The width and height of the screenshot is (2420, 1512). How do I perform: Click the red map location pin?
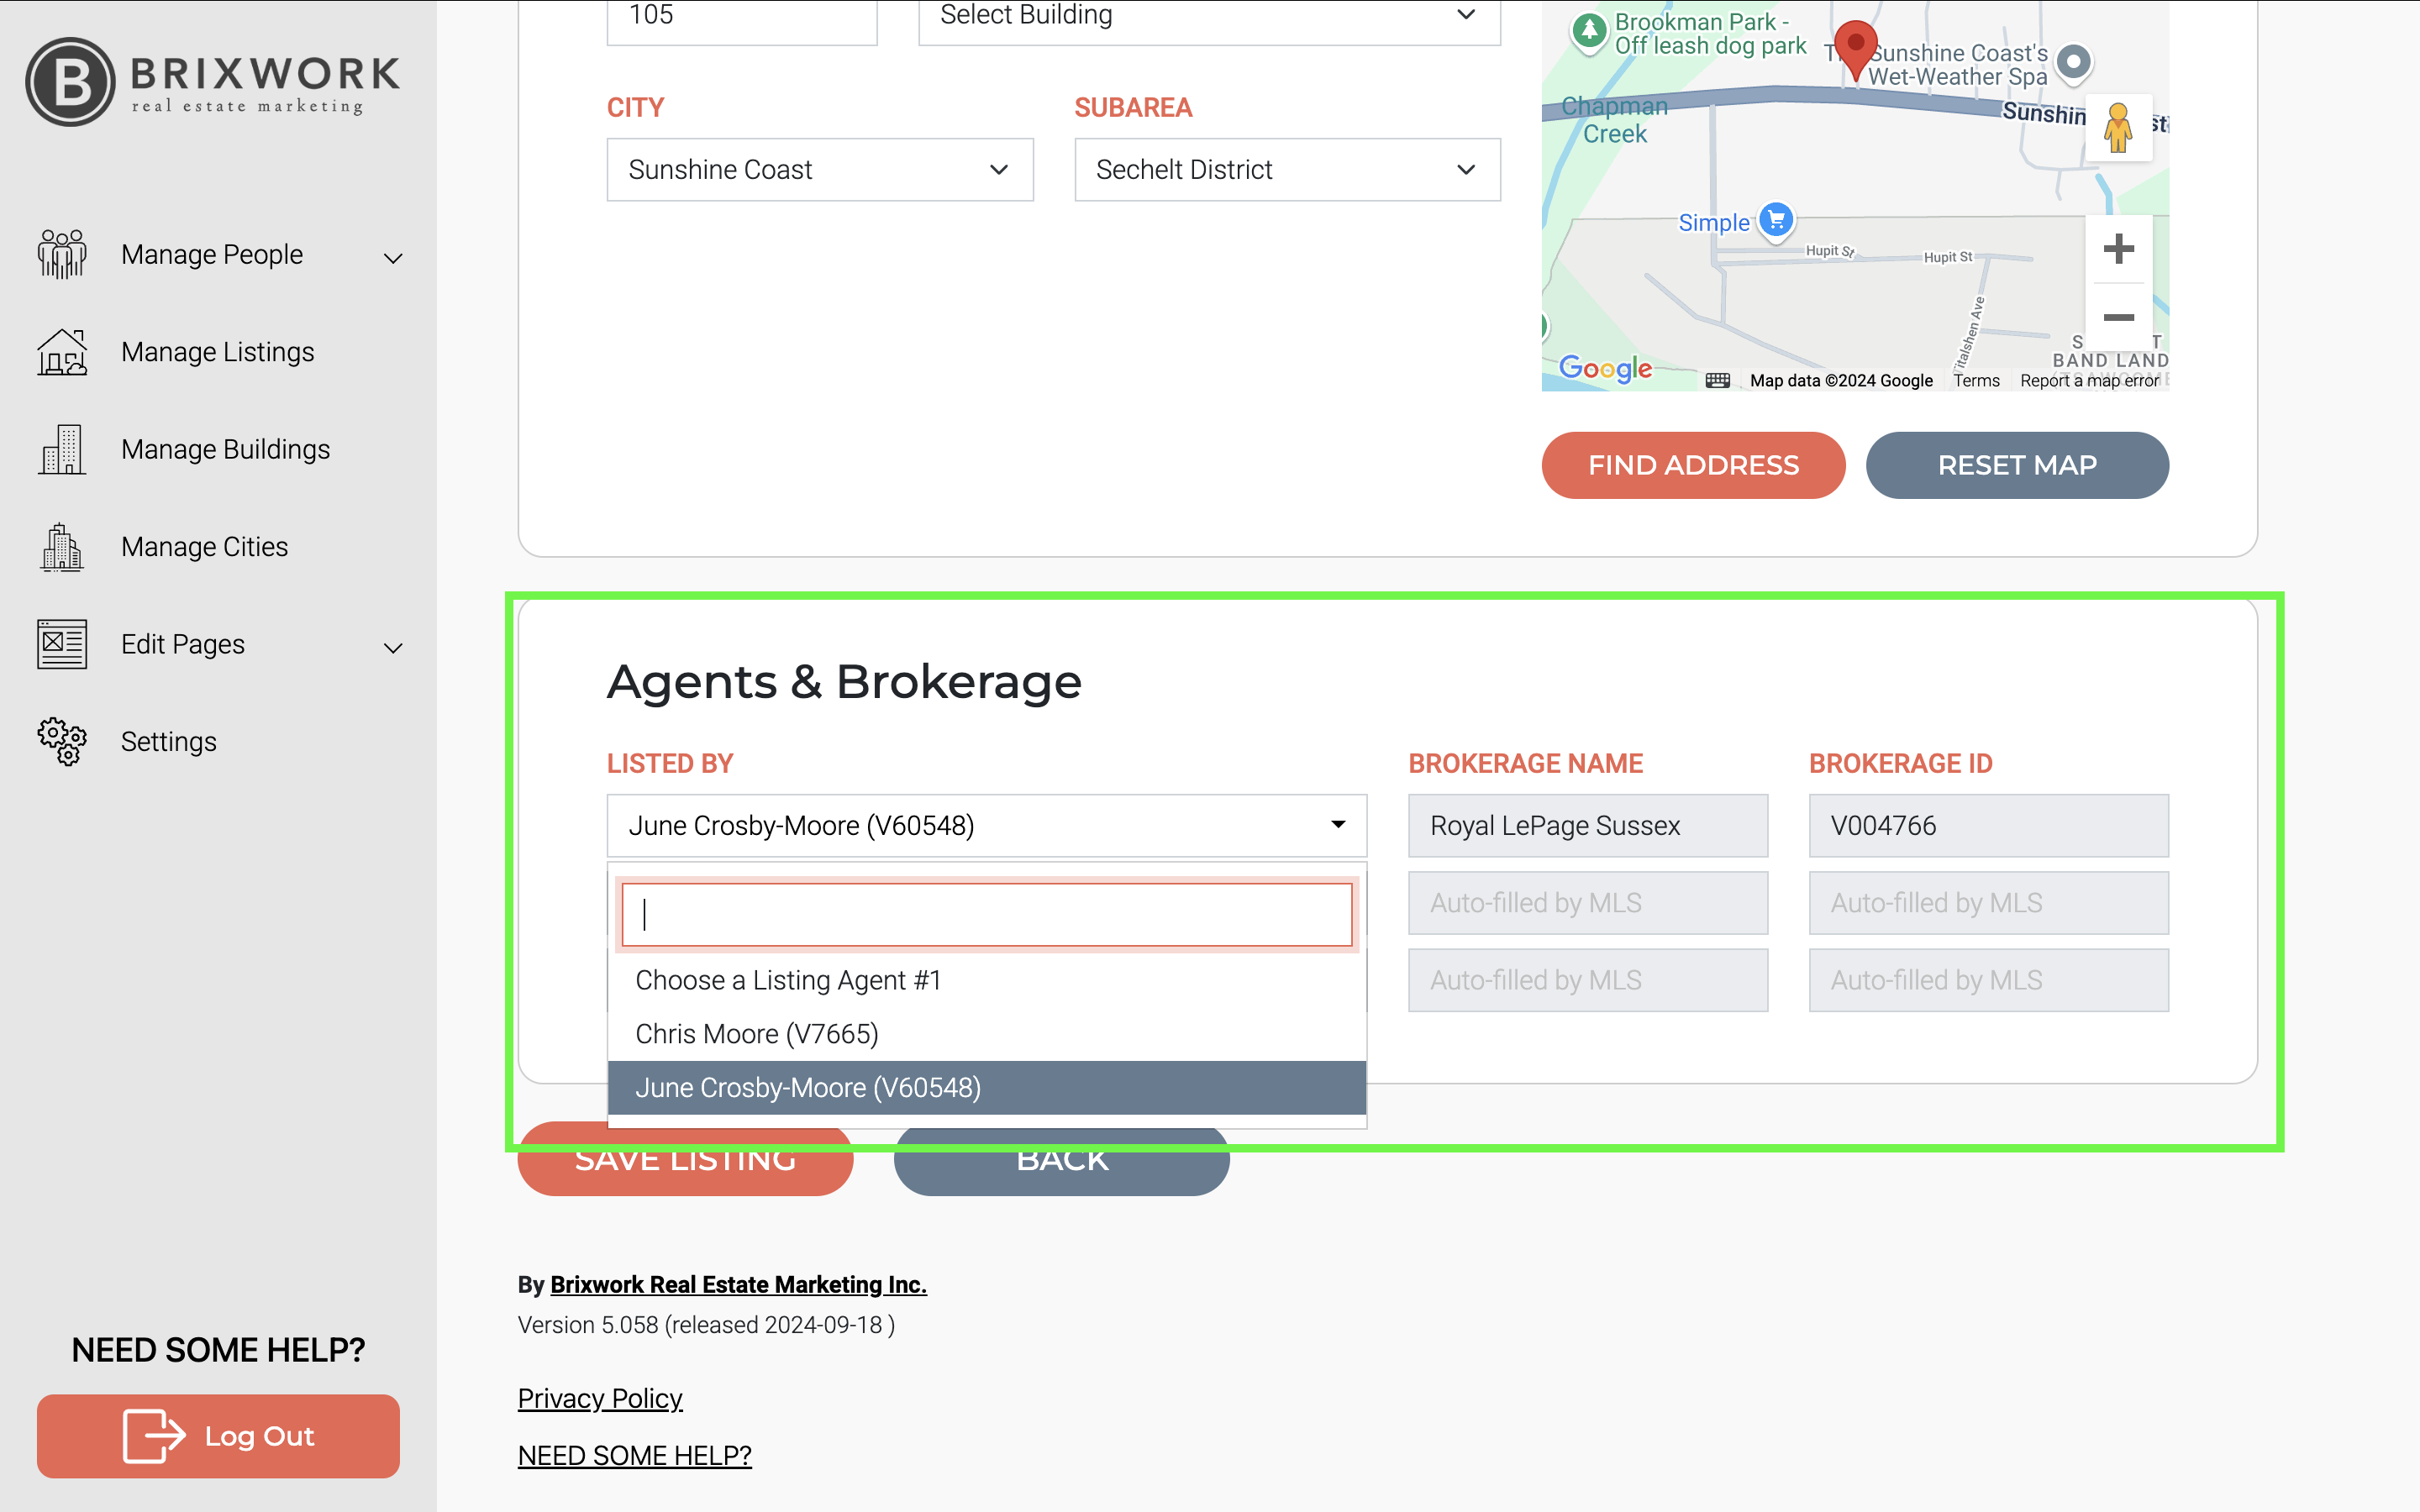1855,46
